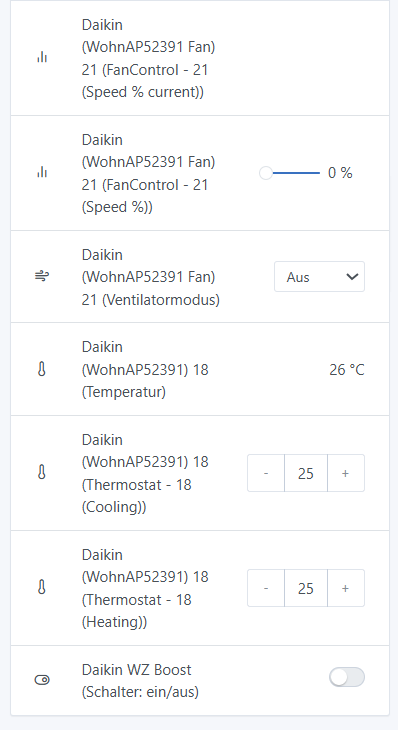Click switch icon beside Daikin WZ Boost
This screenshot has height=730, width=398.
pyautogui.click(x=42, y=680)
